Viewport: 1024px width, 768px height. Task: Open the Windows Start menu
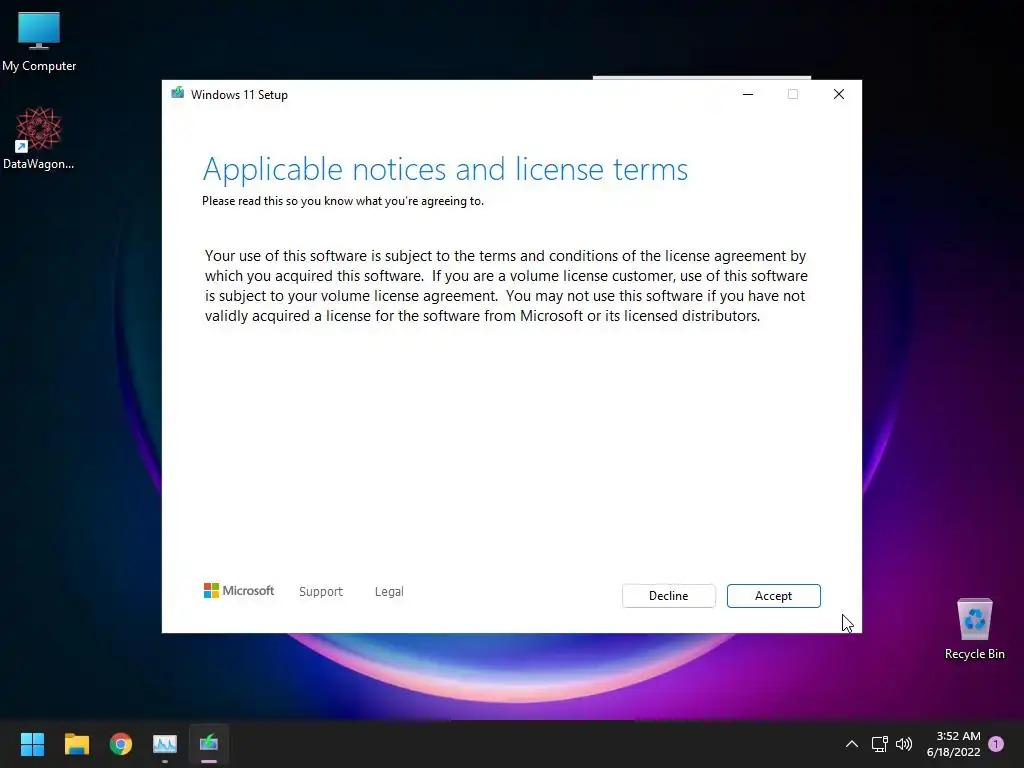pos(32,744)
